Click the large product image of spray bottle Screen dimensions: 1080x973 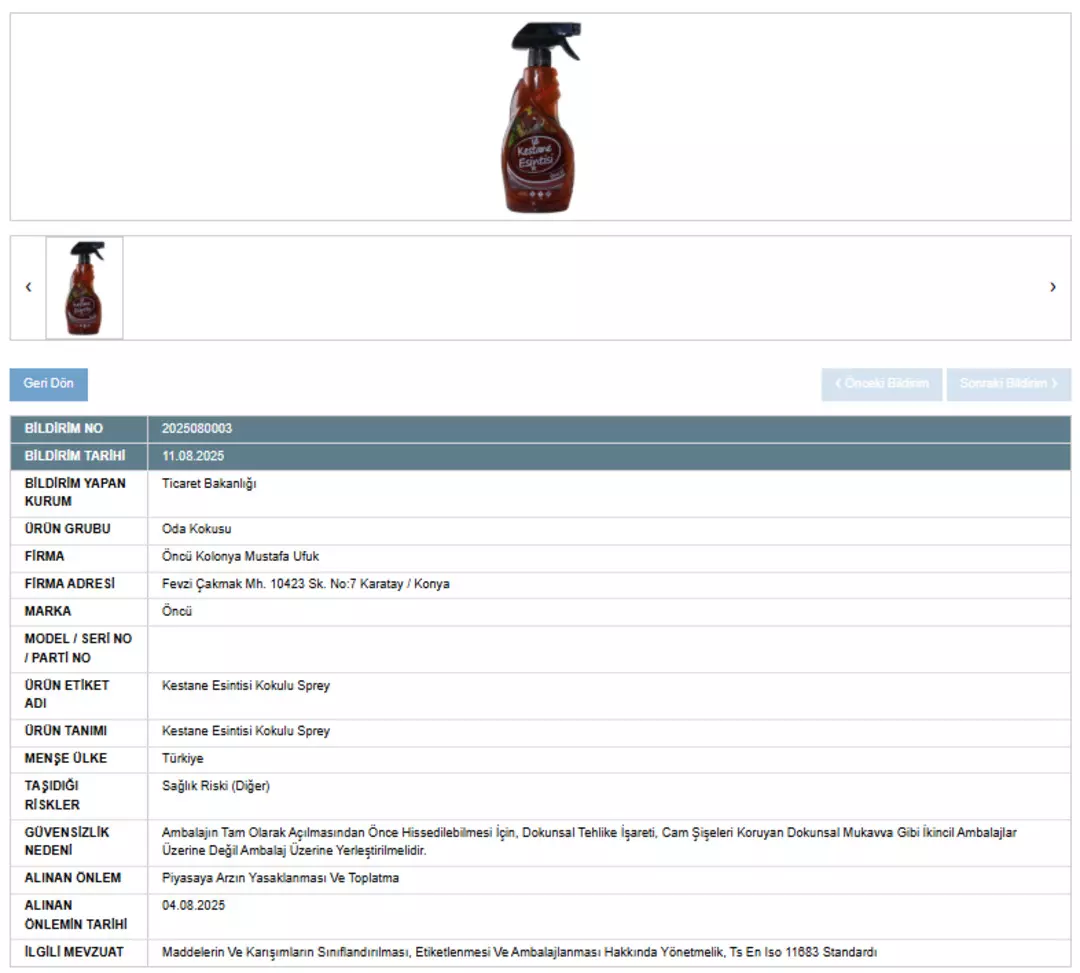click(x=540, y=117)
